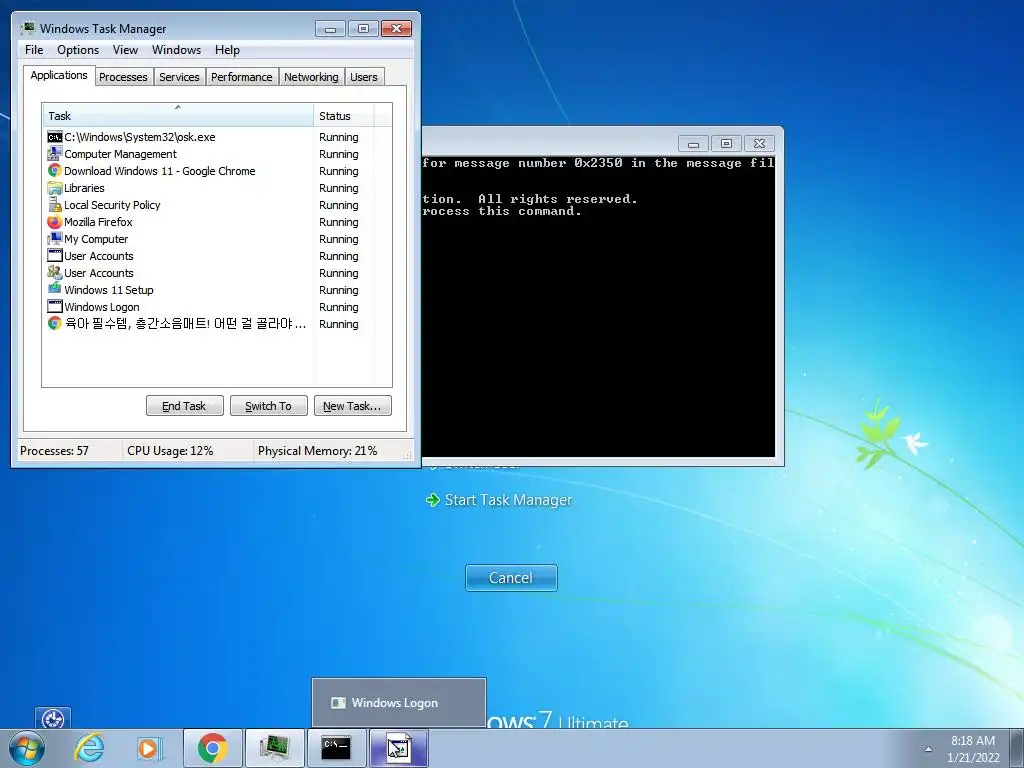This screenshot has width=1024, height=768.
Task: Select the 'Libraries' task text
Action: tap(84, 188)
